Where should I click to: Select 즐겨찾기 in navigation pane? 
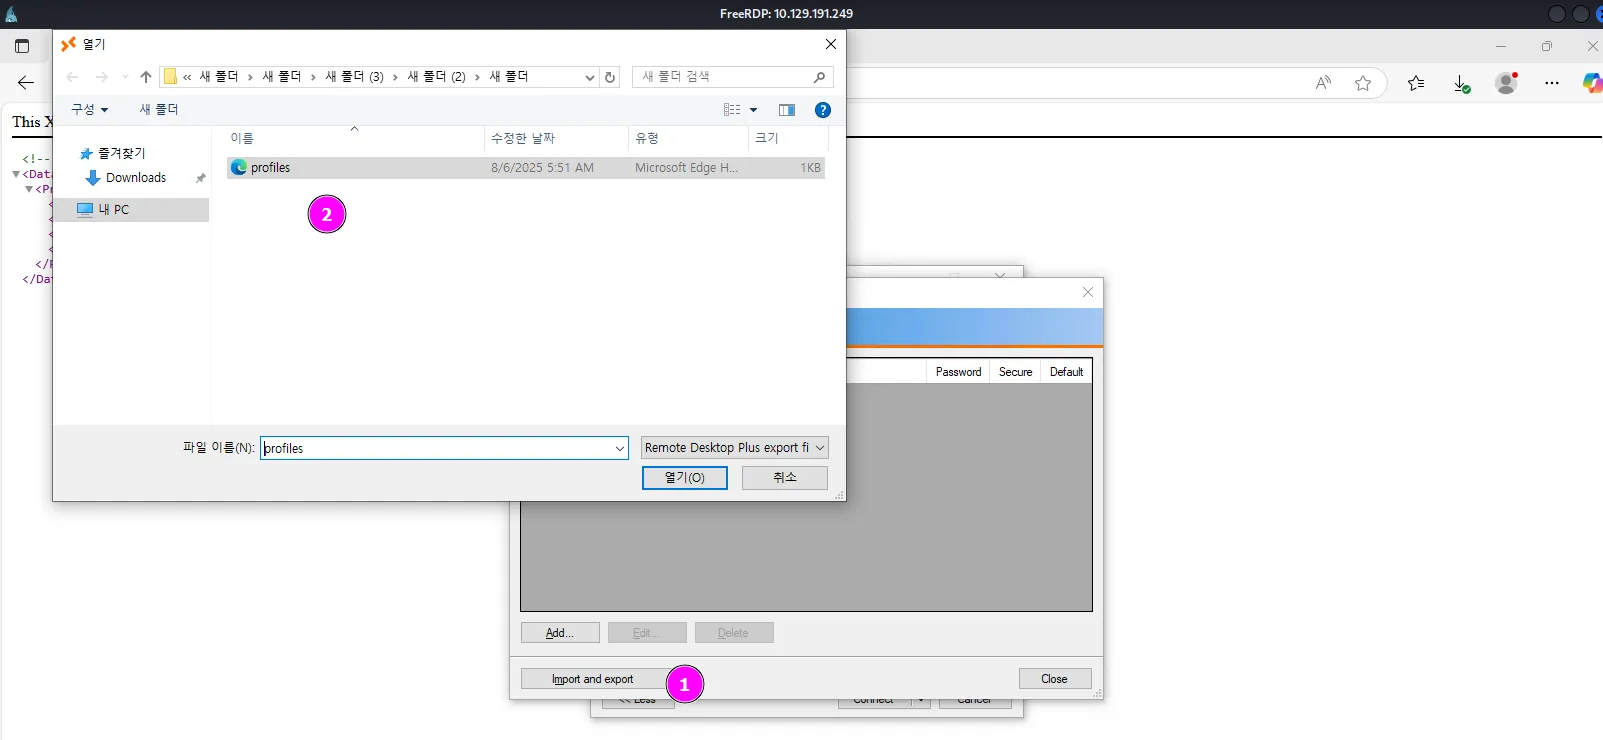pyautogui.click(x=121, y=153)
